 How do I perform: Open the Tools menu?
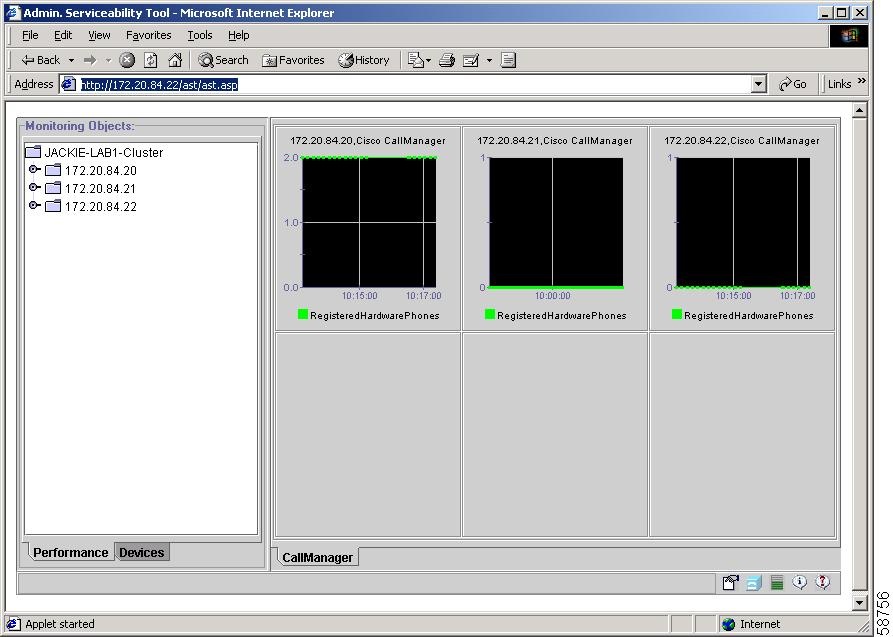pyautogui.click(x=200, y=35)
